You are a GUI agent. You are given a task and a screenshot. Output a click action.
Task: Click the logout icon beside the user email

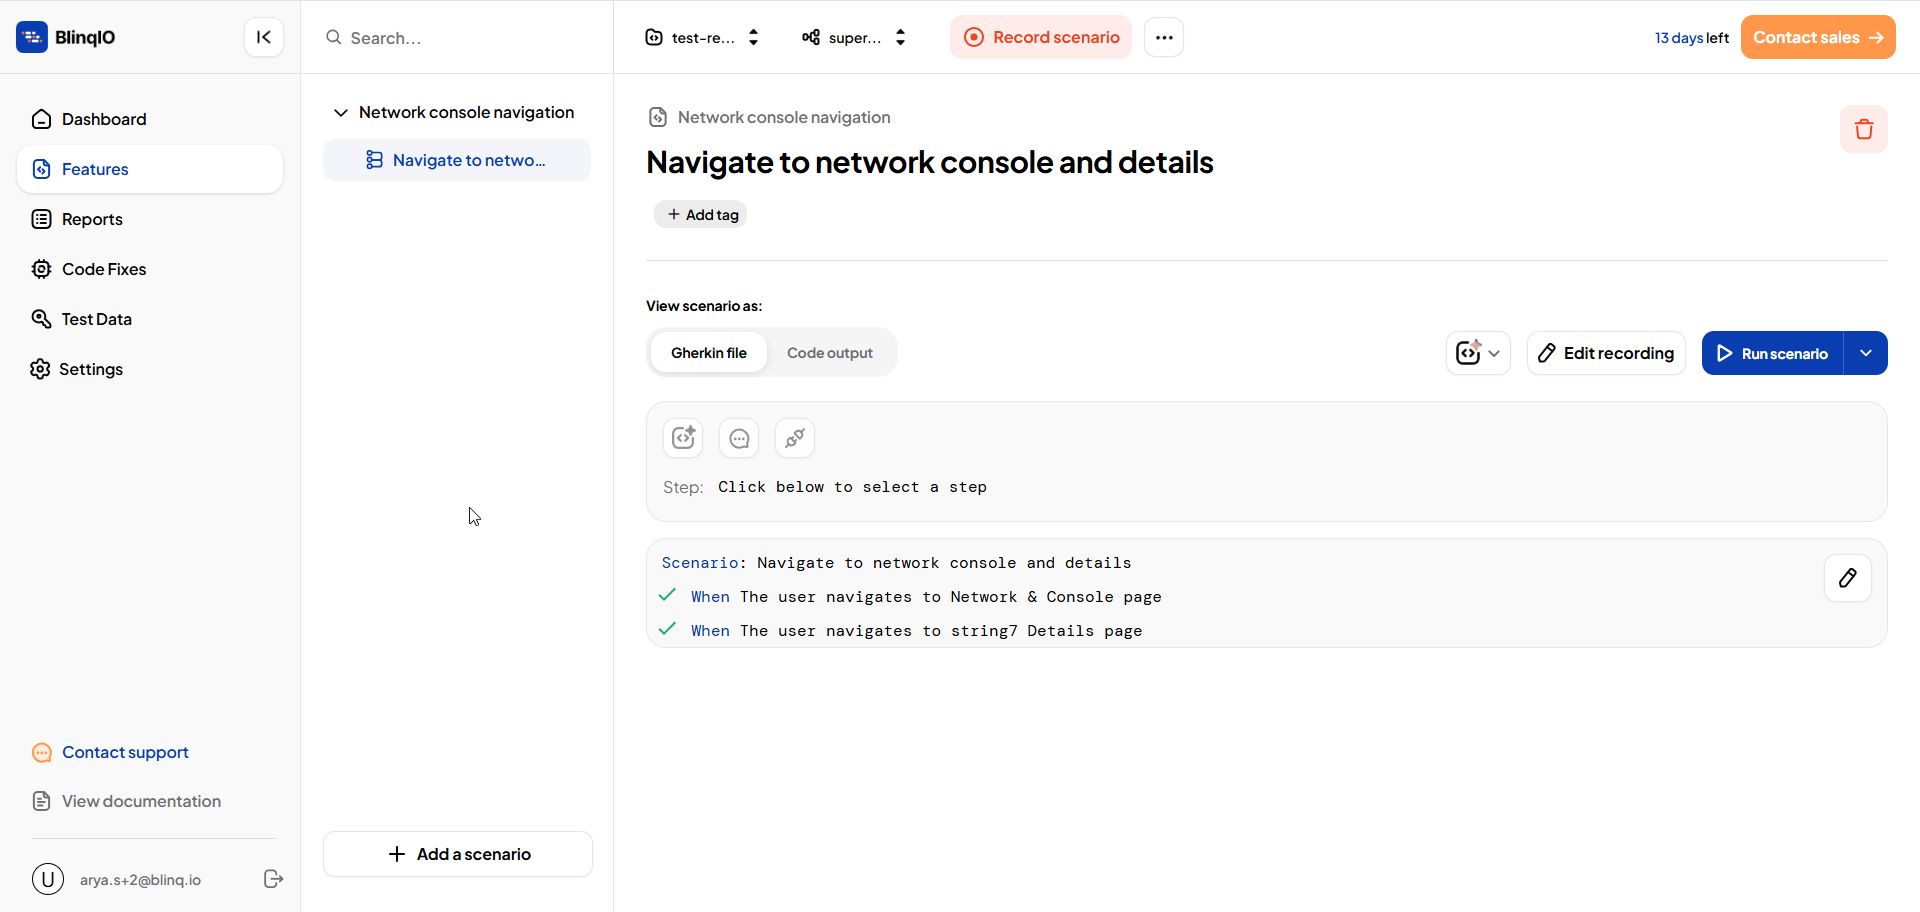tap(273, 879)
